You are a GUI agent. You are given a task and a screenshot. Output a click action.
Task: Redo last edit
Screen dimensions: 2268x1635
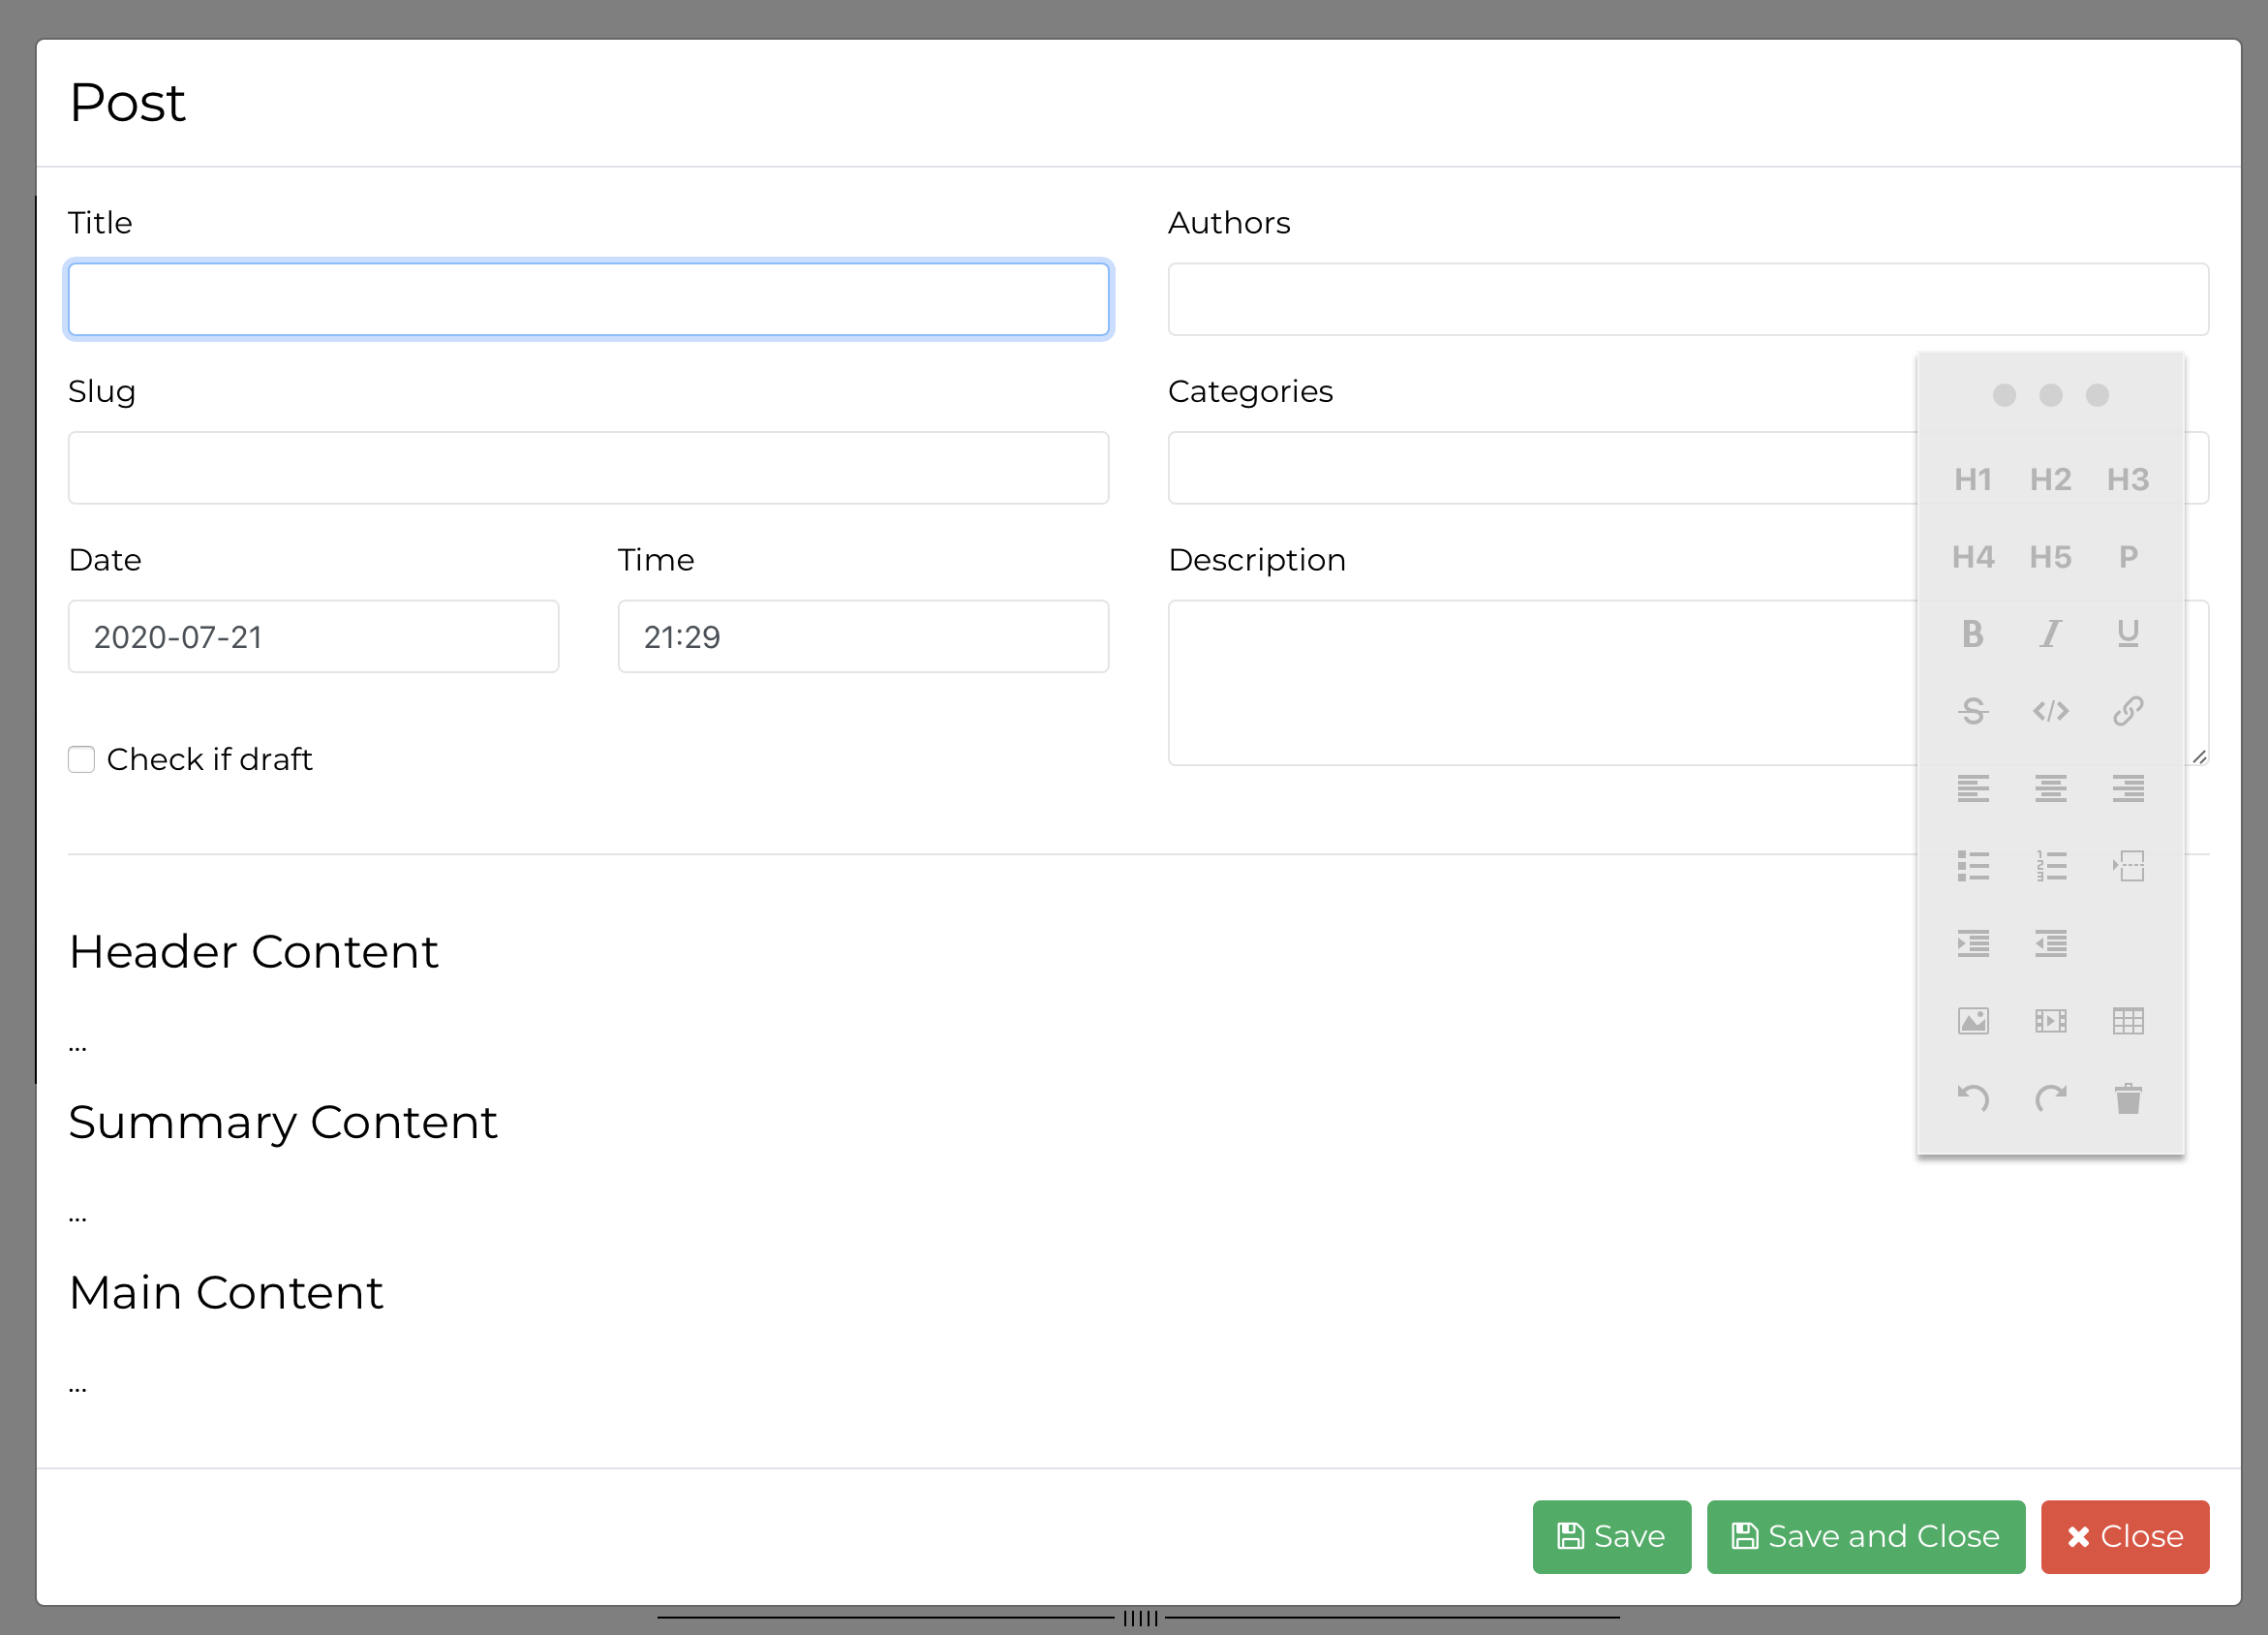[2050, 1098]
